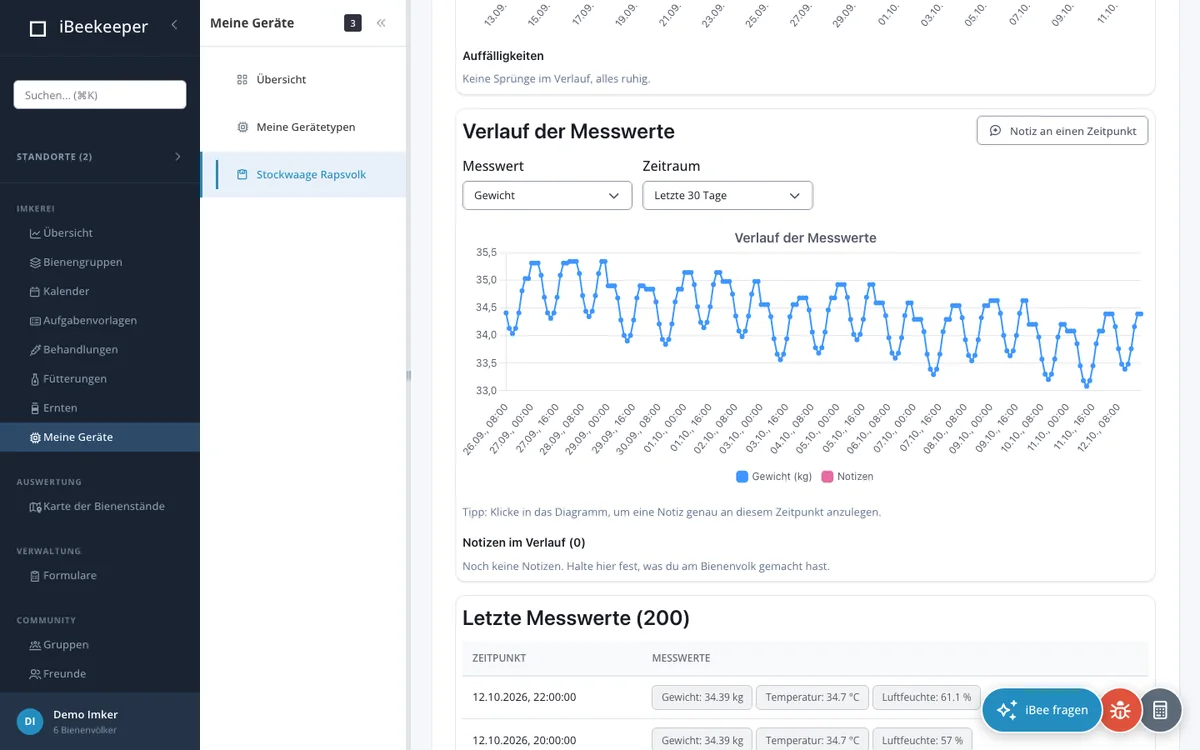Click the Karte der Bienenstände map icon
This screenshot has height=750, width=1200.
35,507
